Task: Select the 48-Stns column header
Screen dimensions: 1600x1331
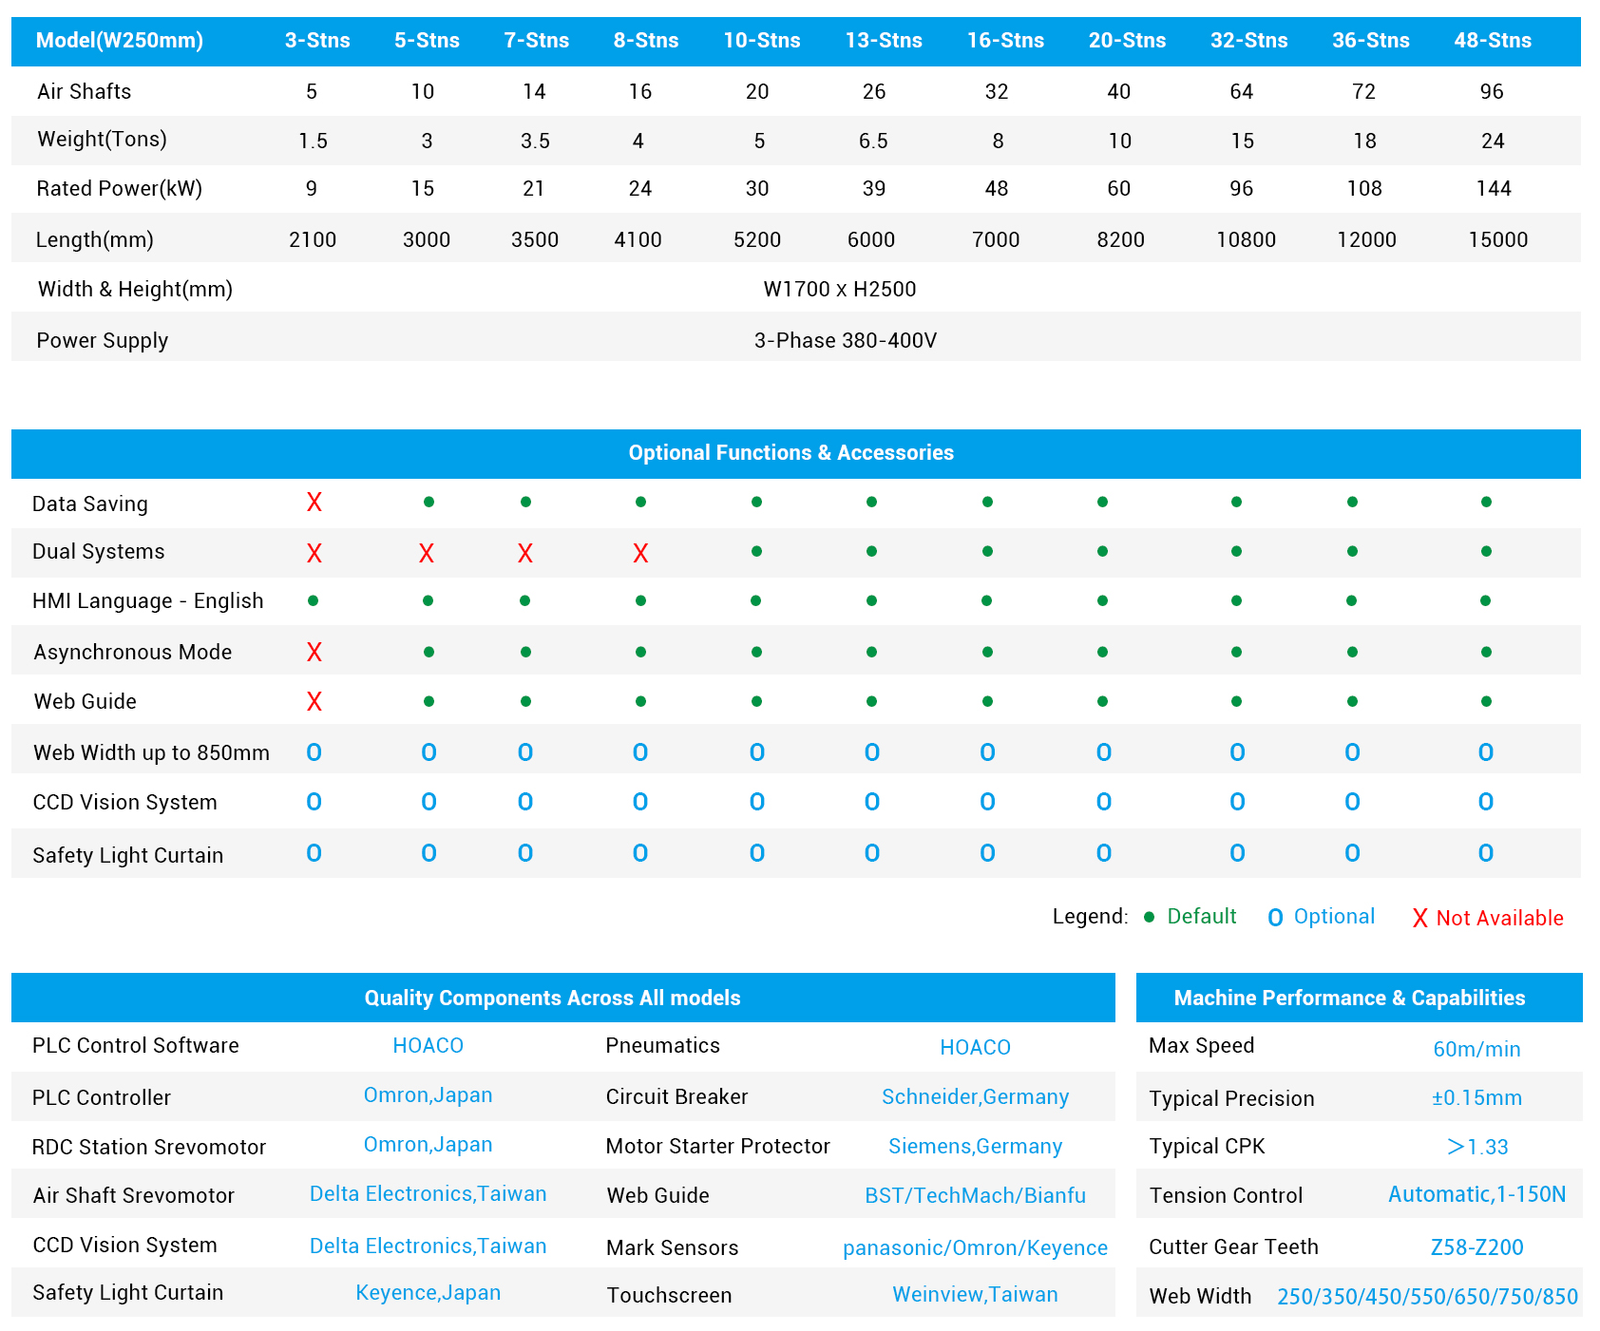Action: [x=1492, y=41]
